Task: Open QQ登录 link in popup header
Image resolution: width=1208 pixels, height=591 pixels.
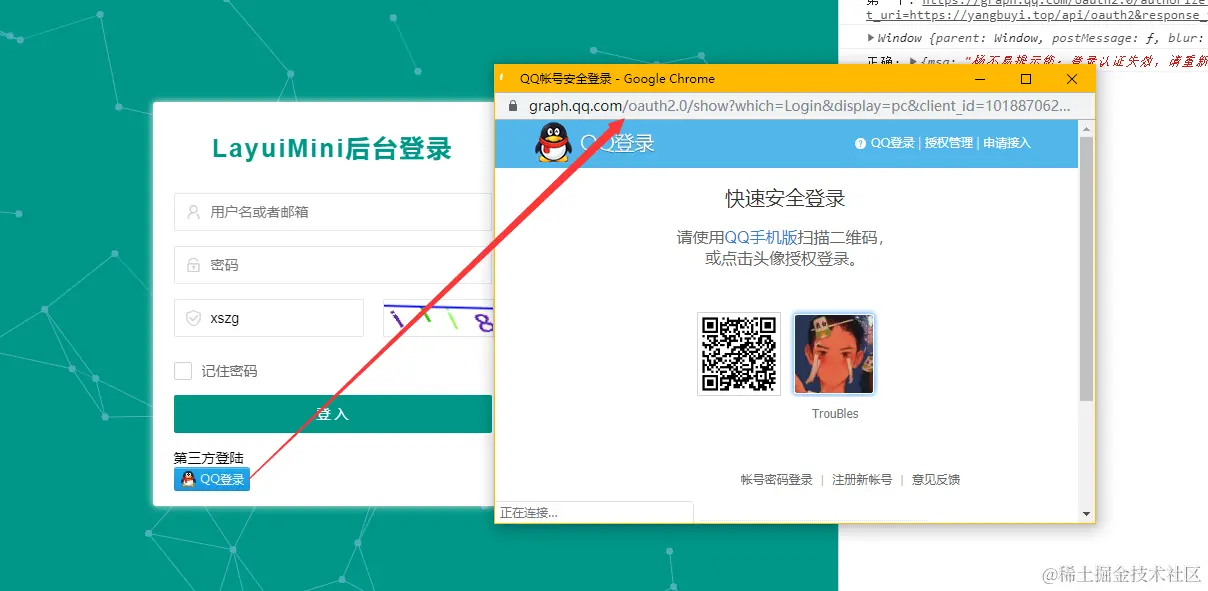Action: (892, 143)
